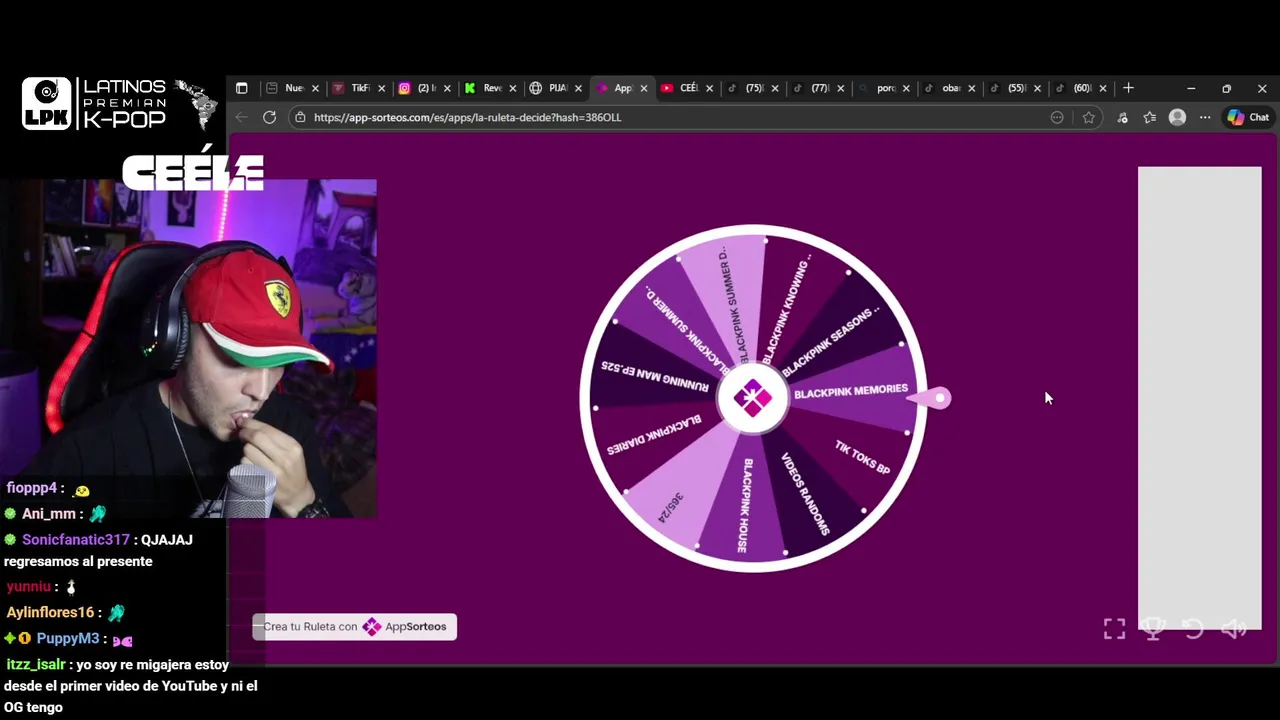This screenshot has height=720, width=1280.
Task: Close the TikTok '(75)' tab
Action: pos(775,88)
